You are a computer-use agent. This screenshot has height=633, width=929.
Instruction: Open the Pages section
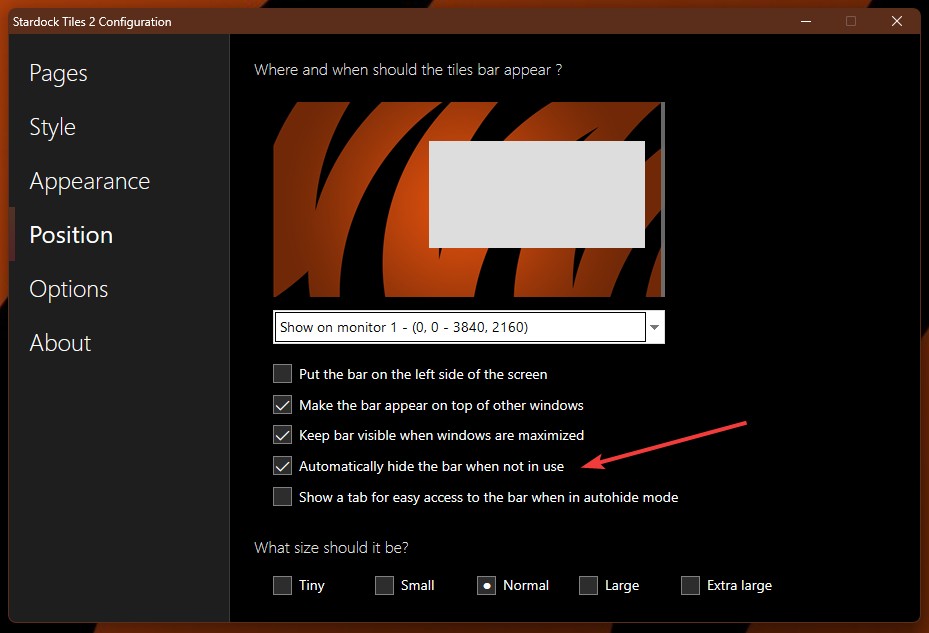tap(58, 73)
